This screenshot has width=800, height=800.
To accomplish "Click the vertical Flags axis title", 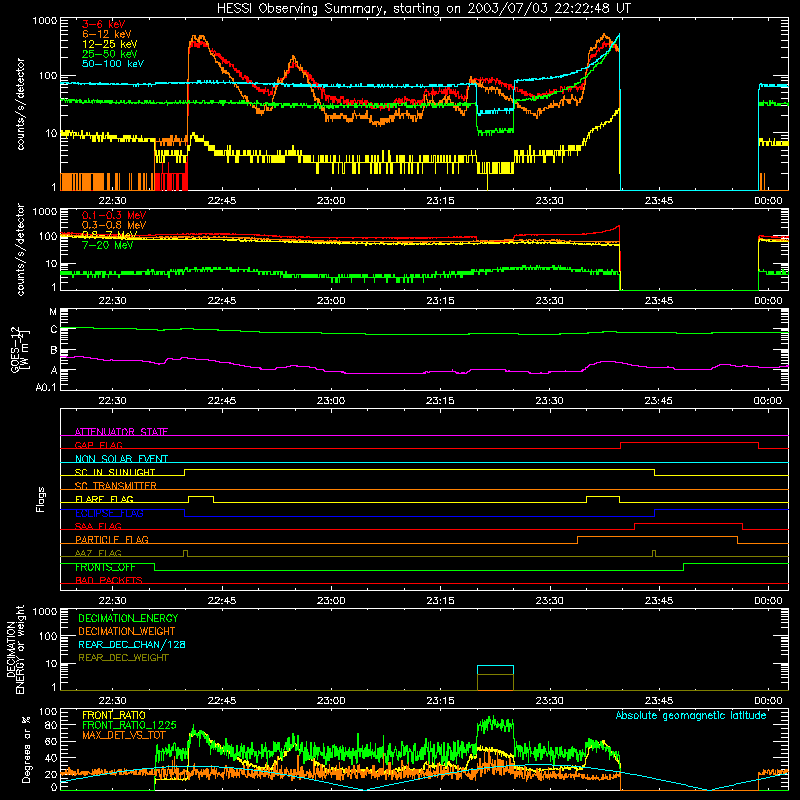I will (41, 499).
